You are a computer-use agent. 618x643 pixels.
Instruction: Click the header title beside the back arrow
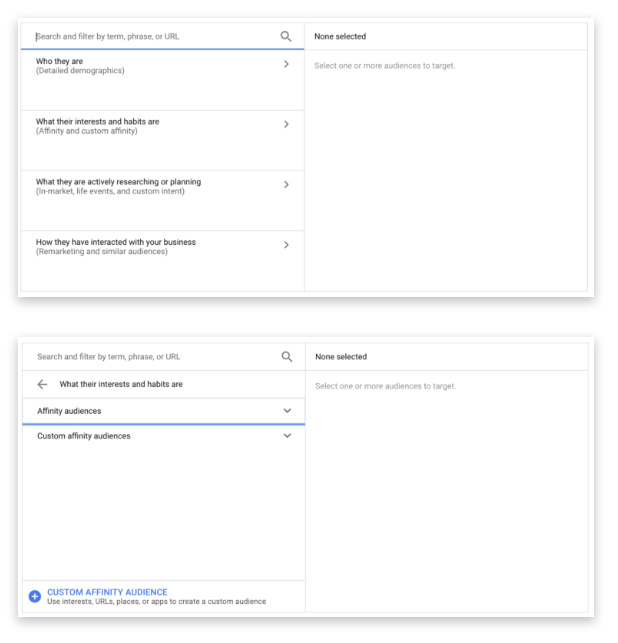[121, 384]
